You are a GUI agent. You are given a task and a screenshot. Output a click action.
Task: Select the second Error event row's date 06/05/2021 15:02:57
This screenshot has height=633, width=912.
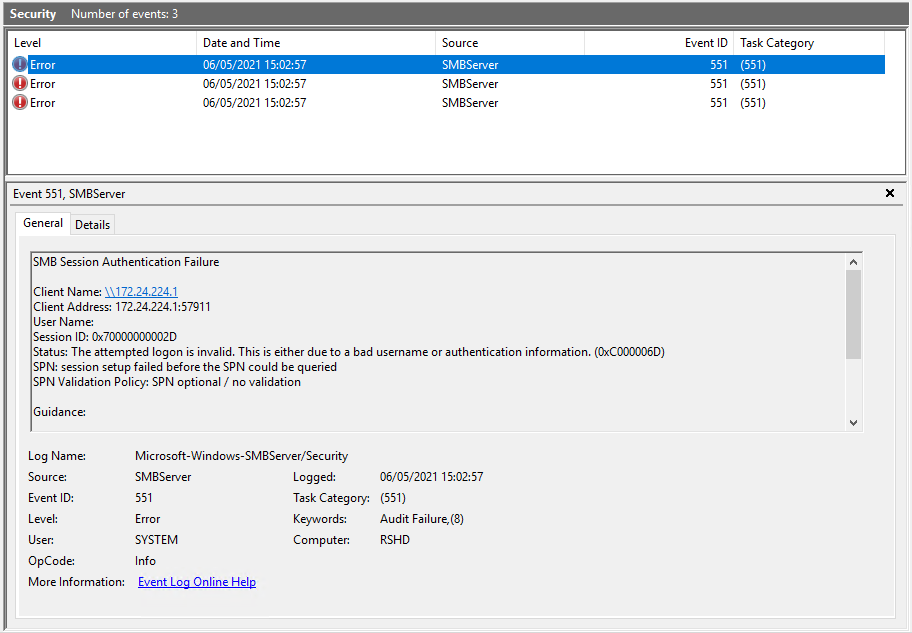pyautogui.click(x=254, y=84)
